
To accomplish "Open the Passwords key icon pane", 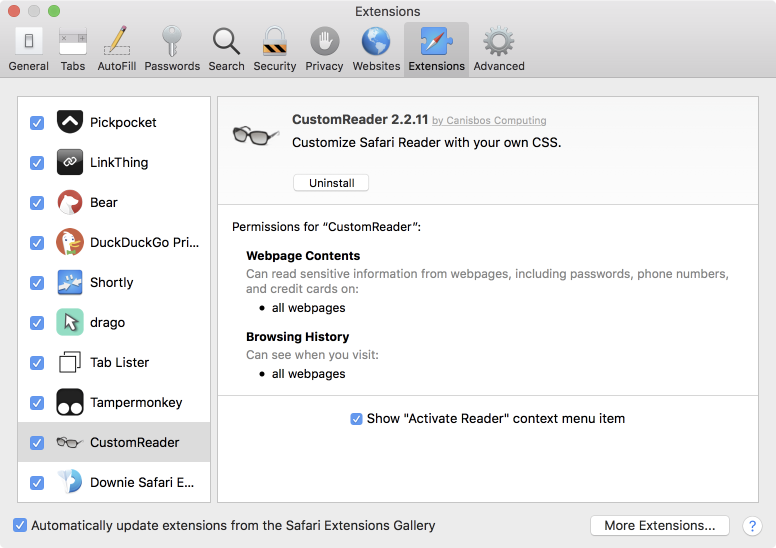I will pos(172,49).
